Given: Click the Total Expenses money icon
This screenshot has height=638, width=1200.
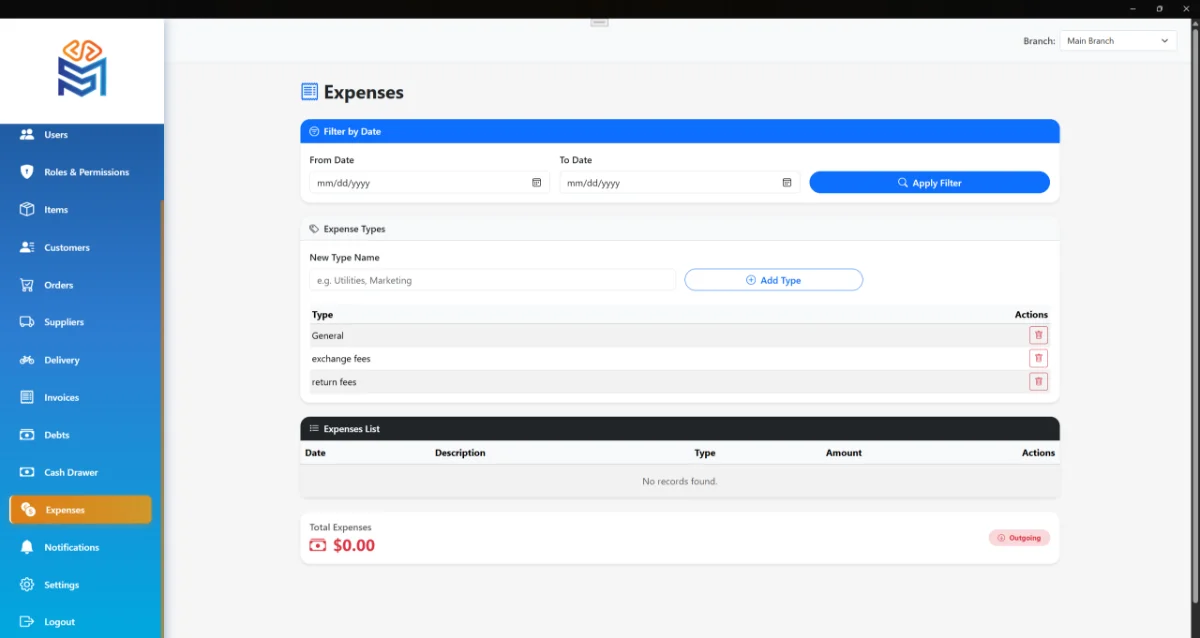Looking at the screenshot, I should [318, 546].
